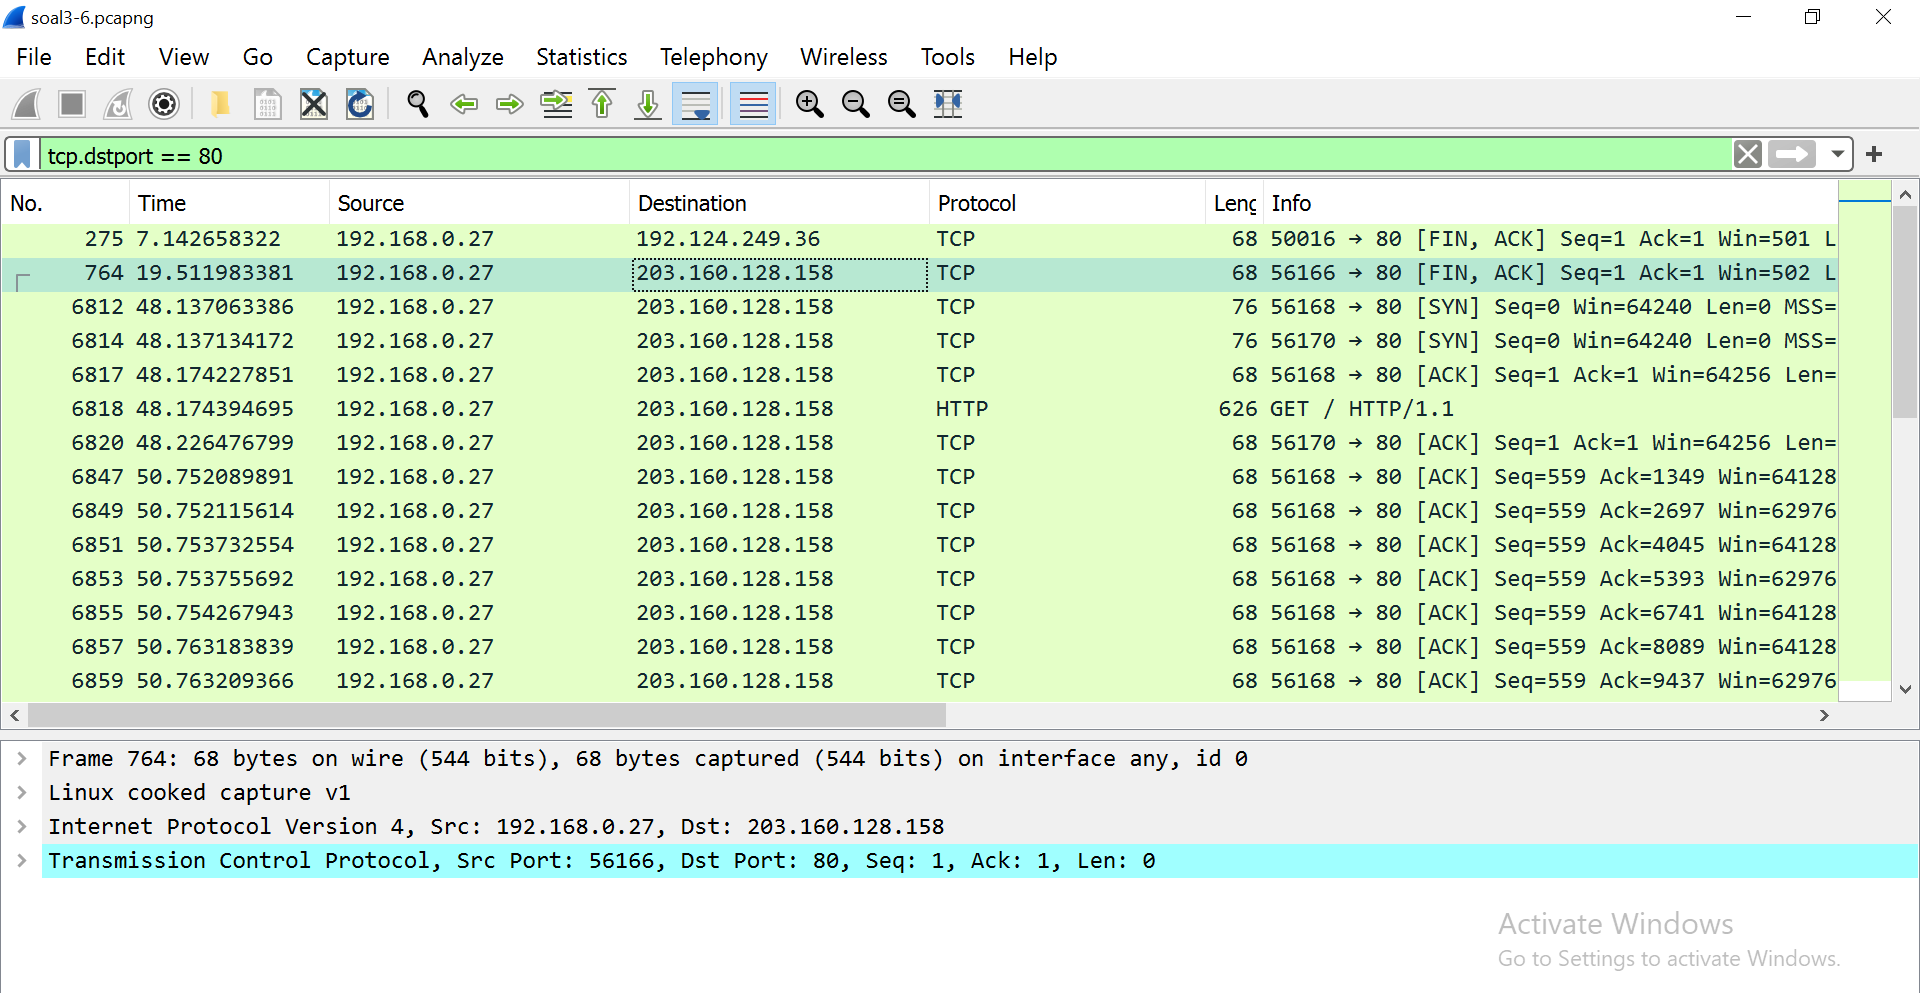Click the display filter field containing tcp.dstport == 80

coord(885,155)
